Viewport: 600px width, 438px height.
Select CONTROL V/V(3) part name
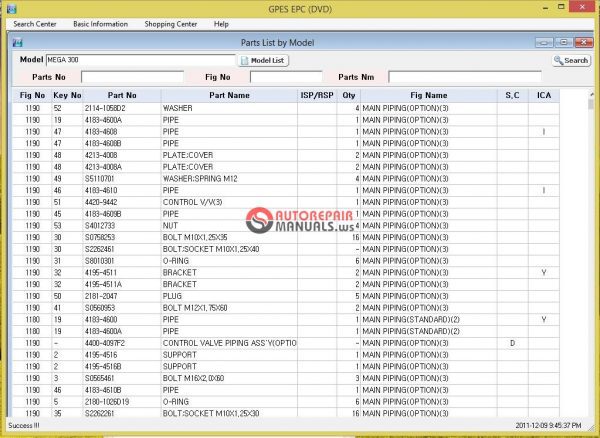pos(229,202)
